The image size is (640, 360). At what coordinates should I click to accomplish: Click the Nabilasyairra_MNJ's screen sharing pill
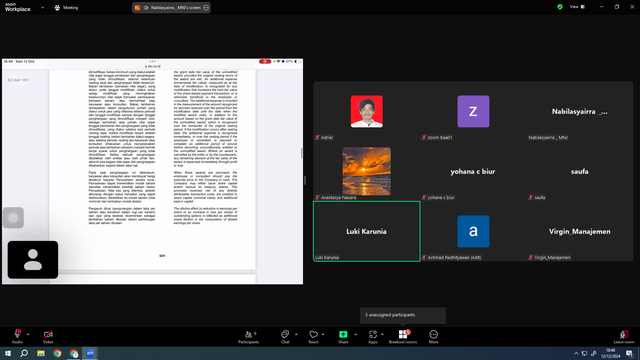(x=171, y=7)
